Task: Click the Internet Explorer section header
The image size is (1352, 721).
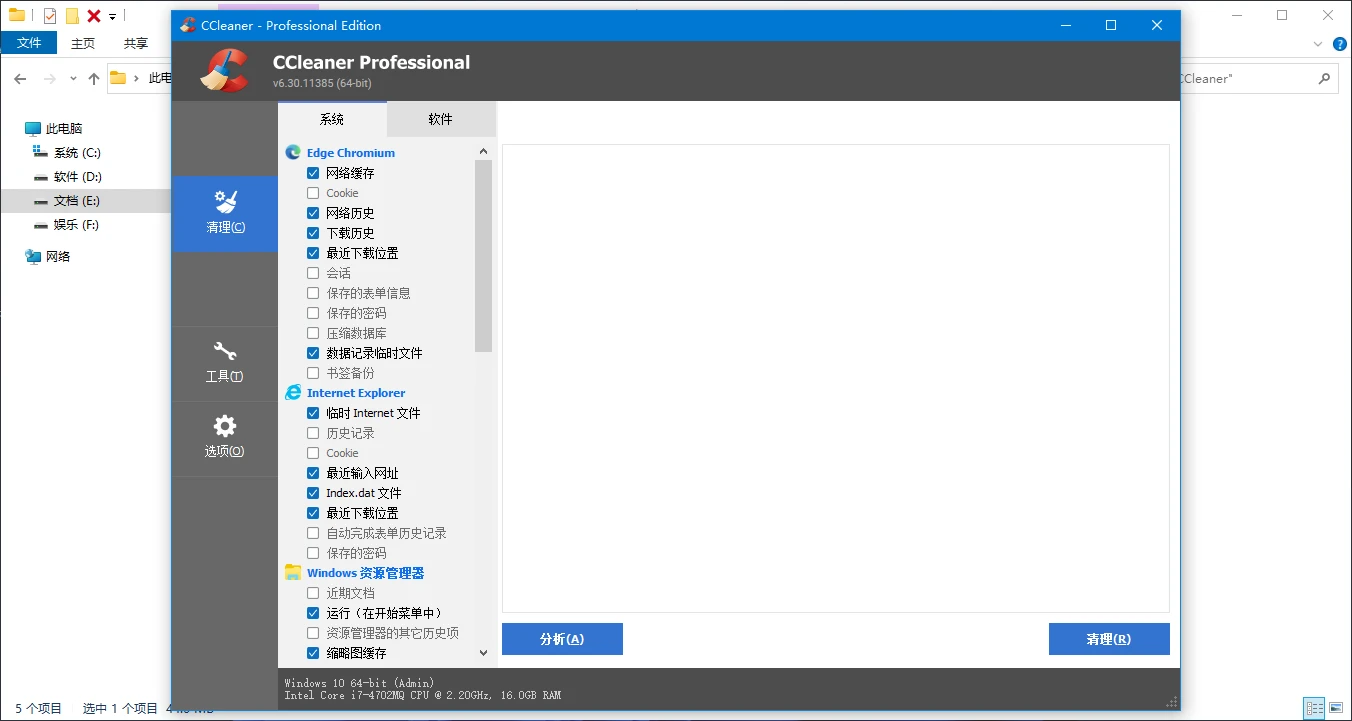Action: coord(356,393)
